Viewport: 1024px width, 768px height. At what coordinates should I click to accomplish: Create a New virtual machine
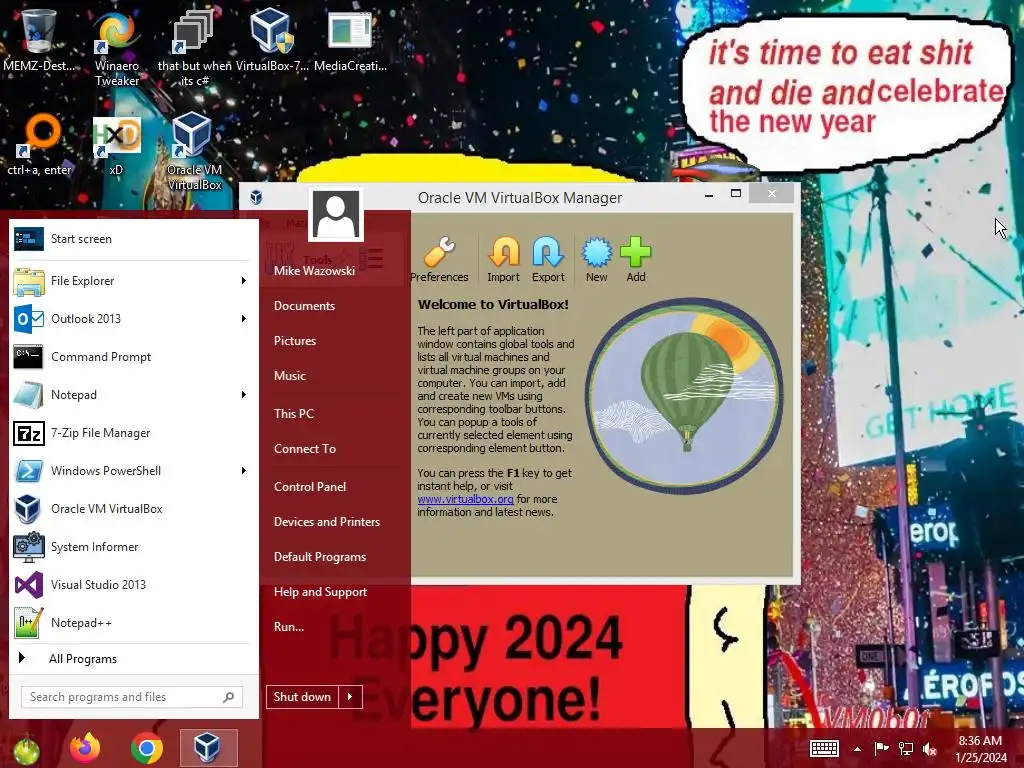tap(596, 260)
